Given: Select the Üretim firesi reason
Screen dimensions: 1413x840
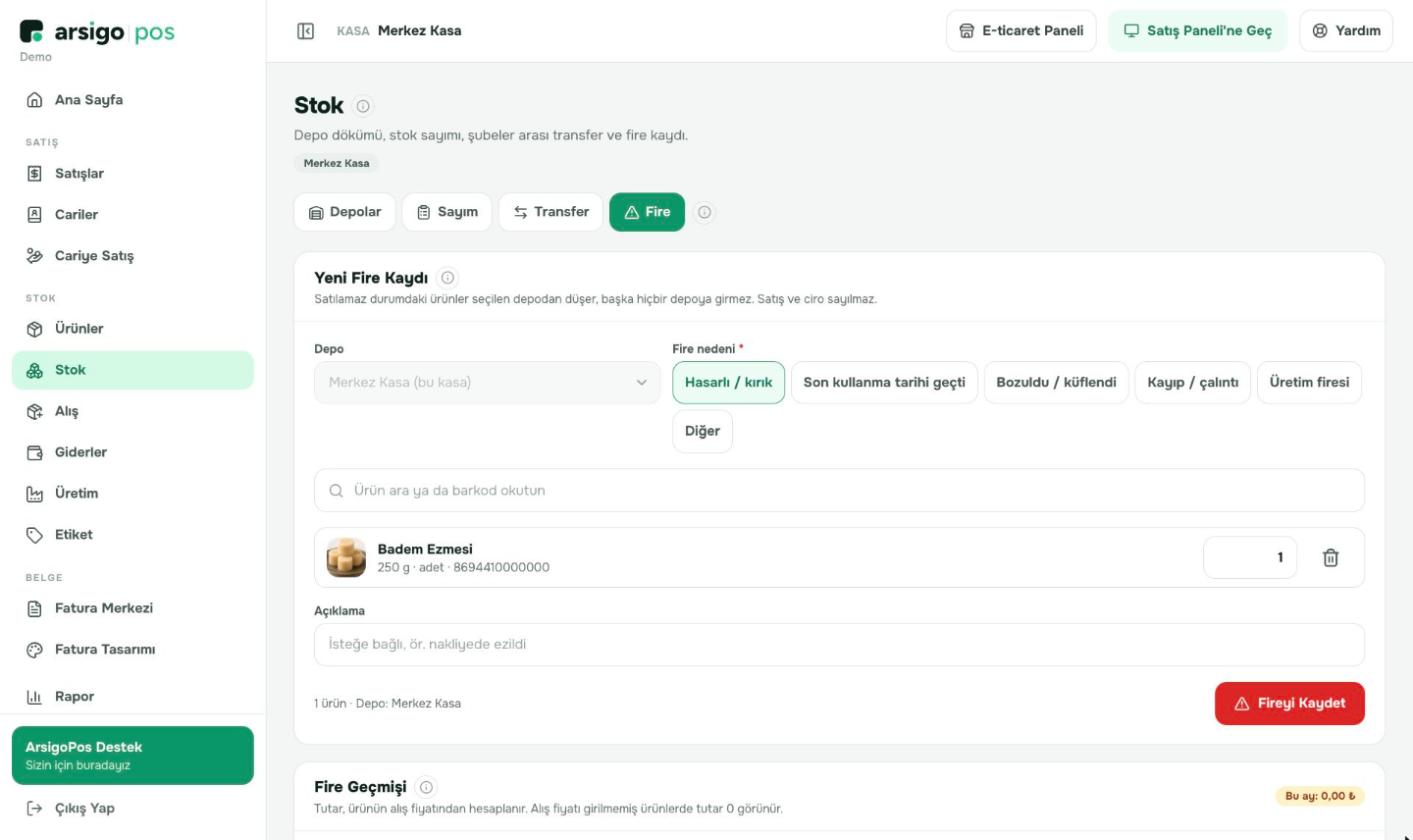Looking at the screenshot, I should (x=1309, y=383).
